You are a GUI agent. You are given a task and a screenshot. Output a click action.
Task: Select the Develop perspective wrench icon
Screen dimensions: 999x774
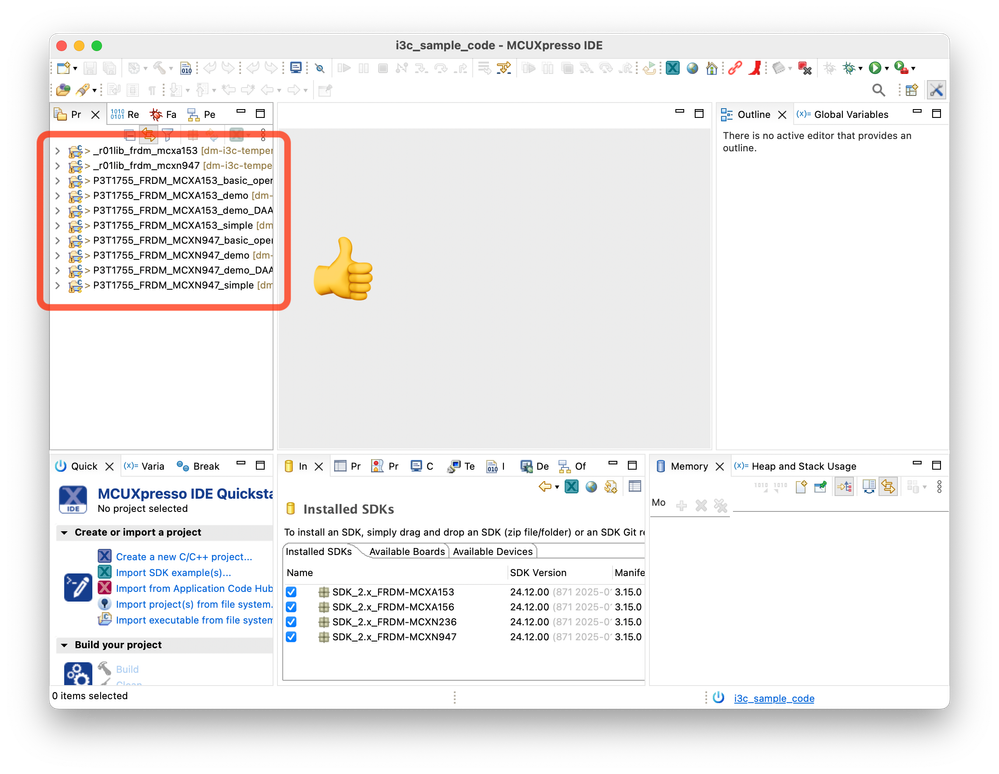coord(936,90)
